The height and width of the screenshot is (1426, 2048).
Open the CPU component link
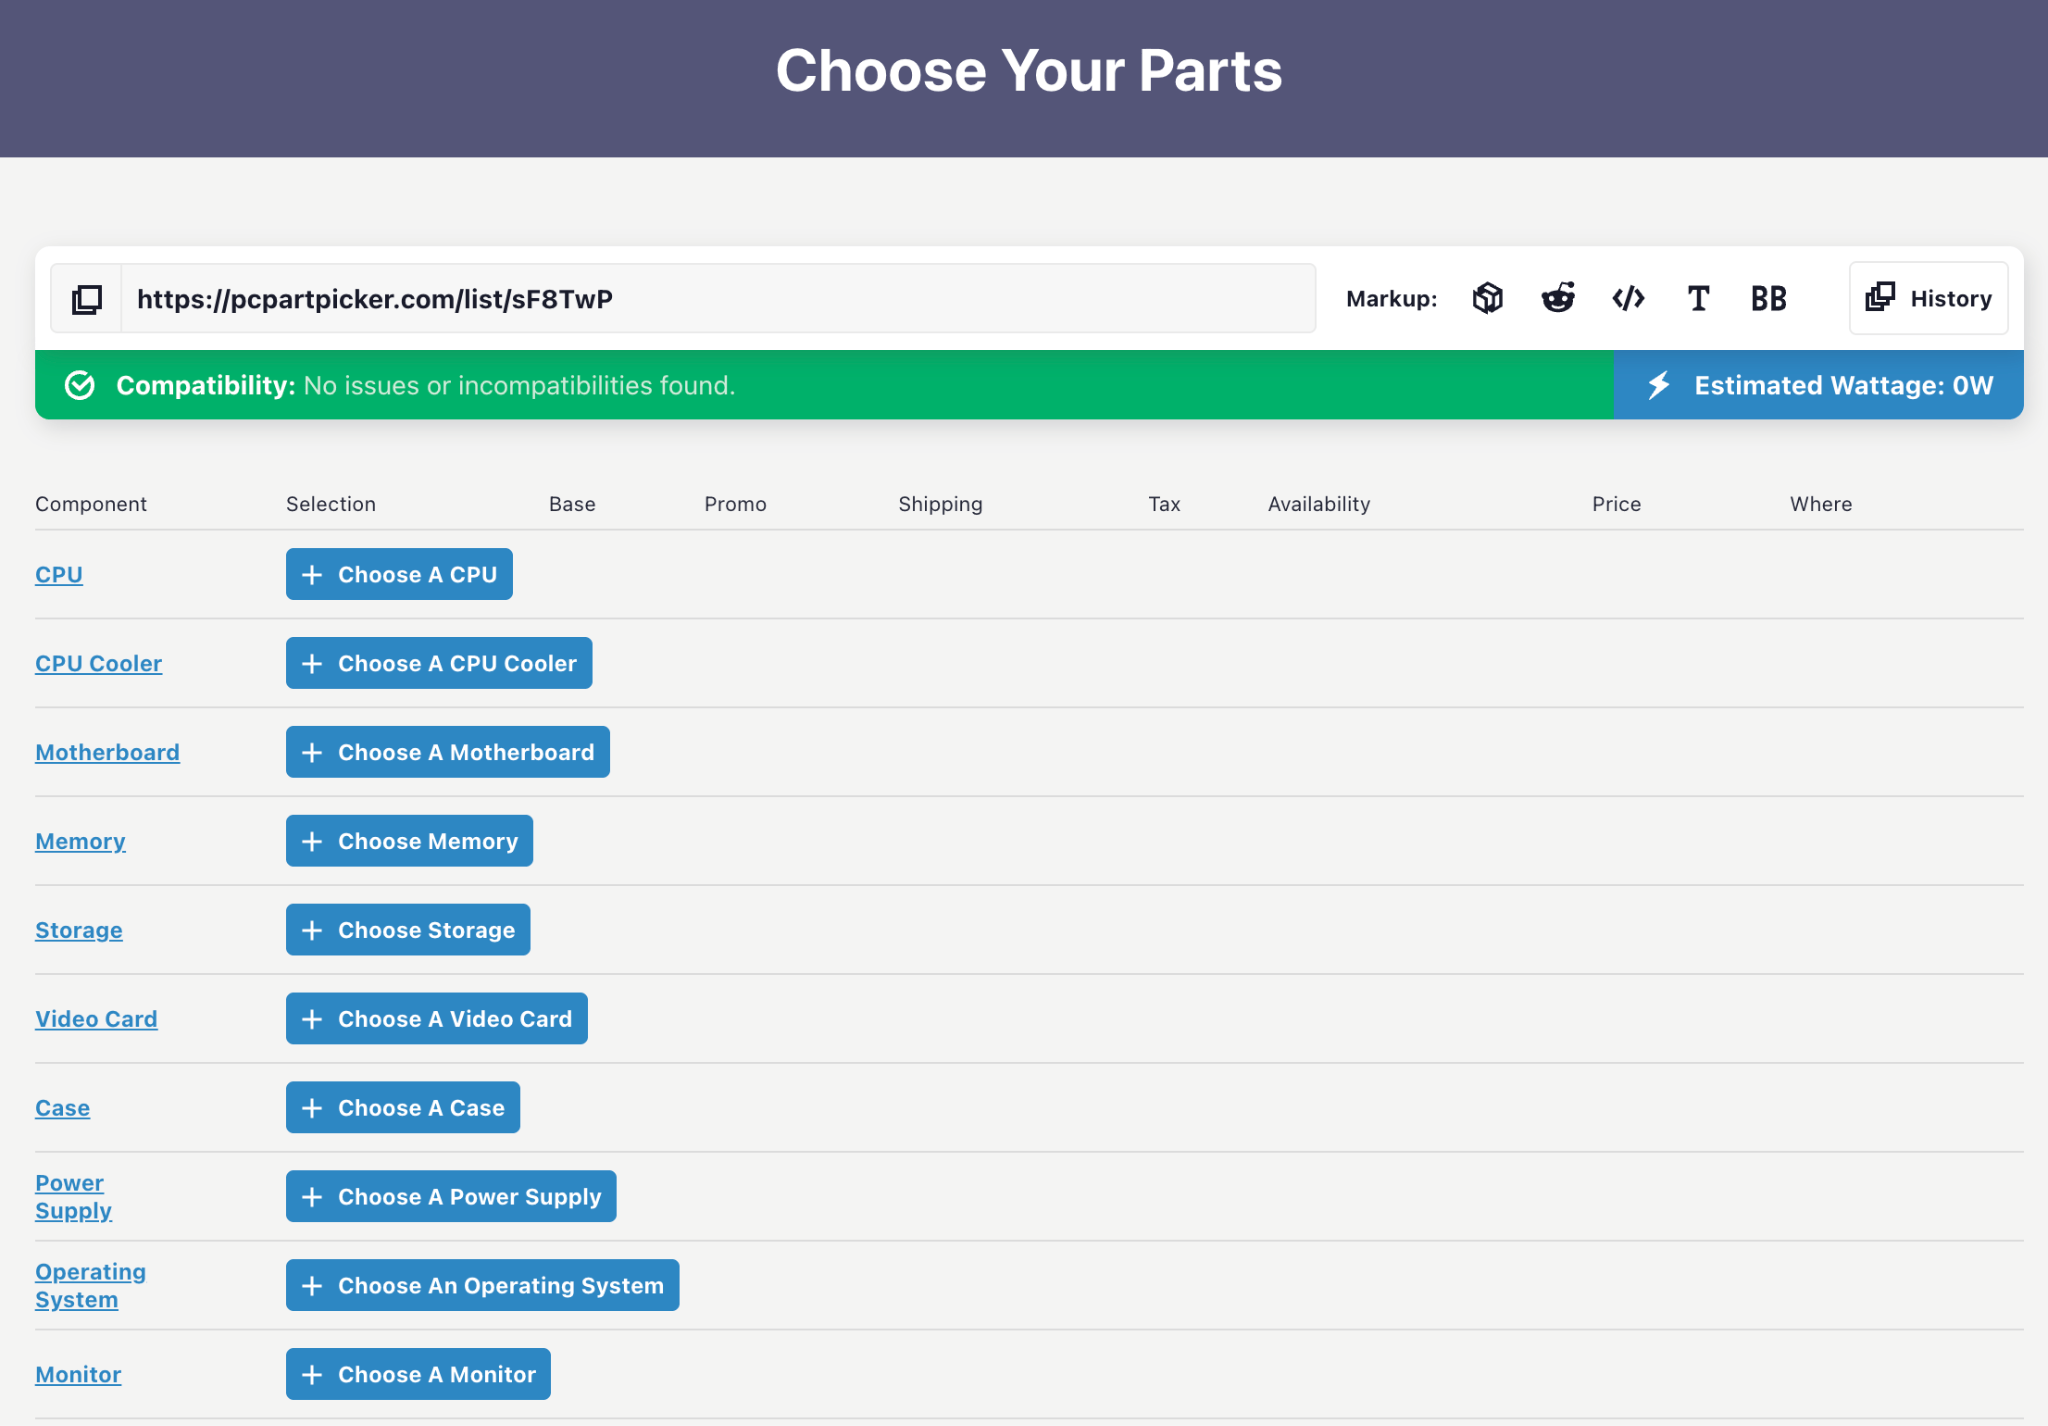click(x=59, y=575)
